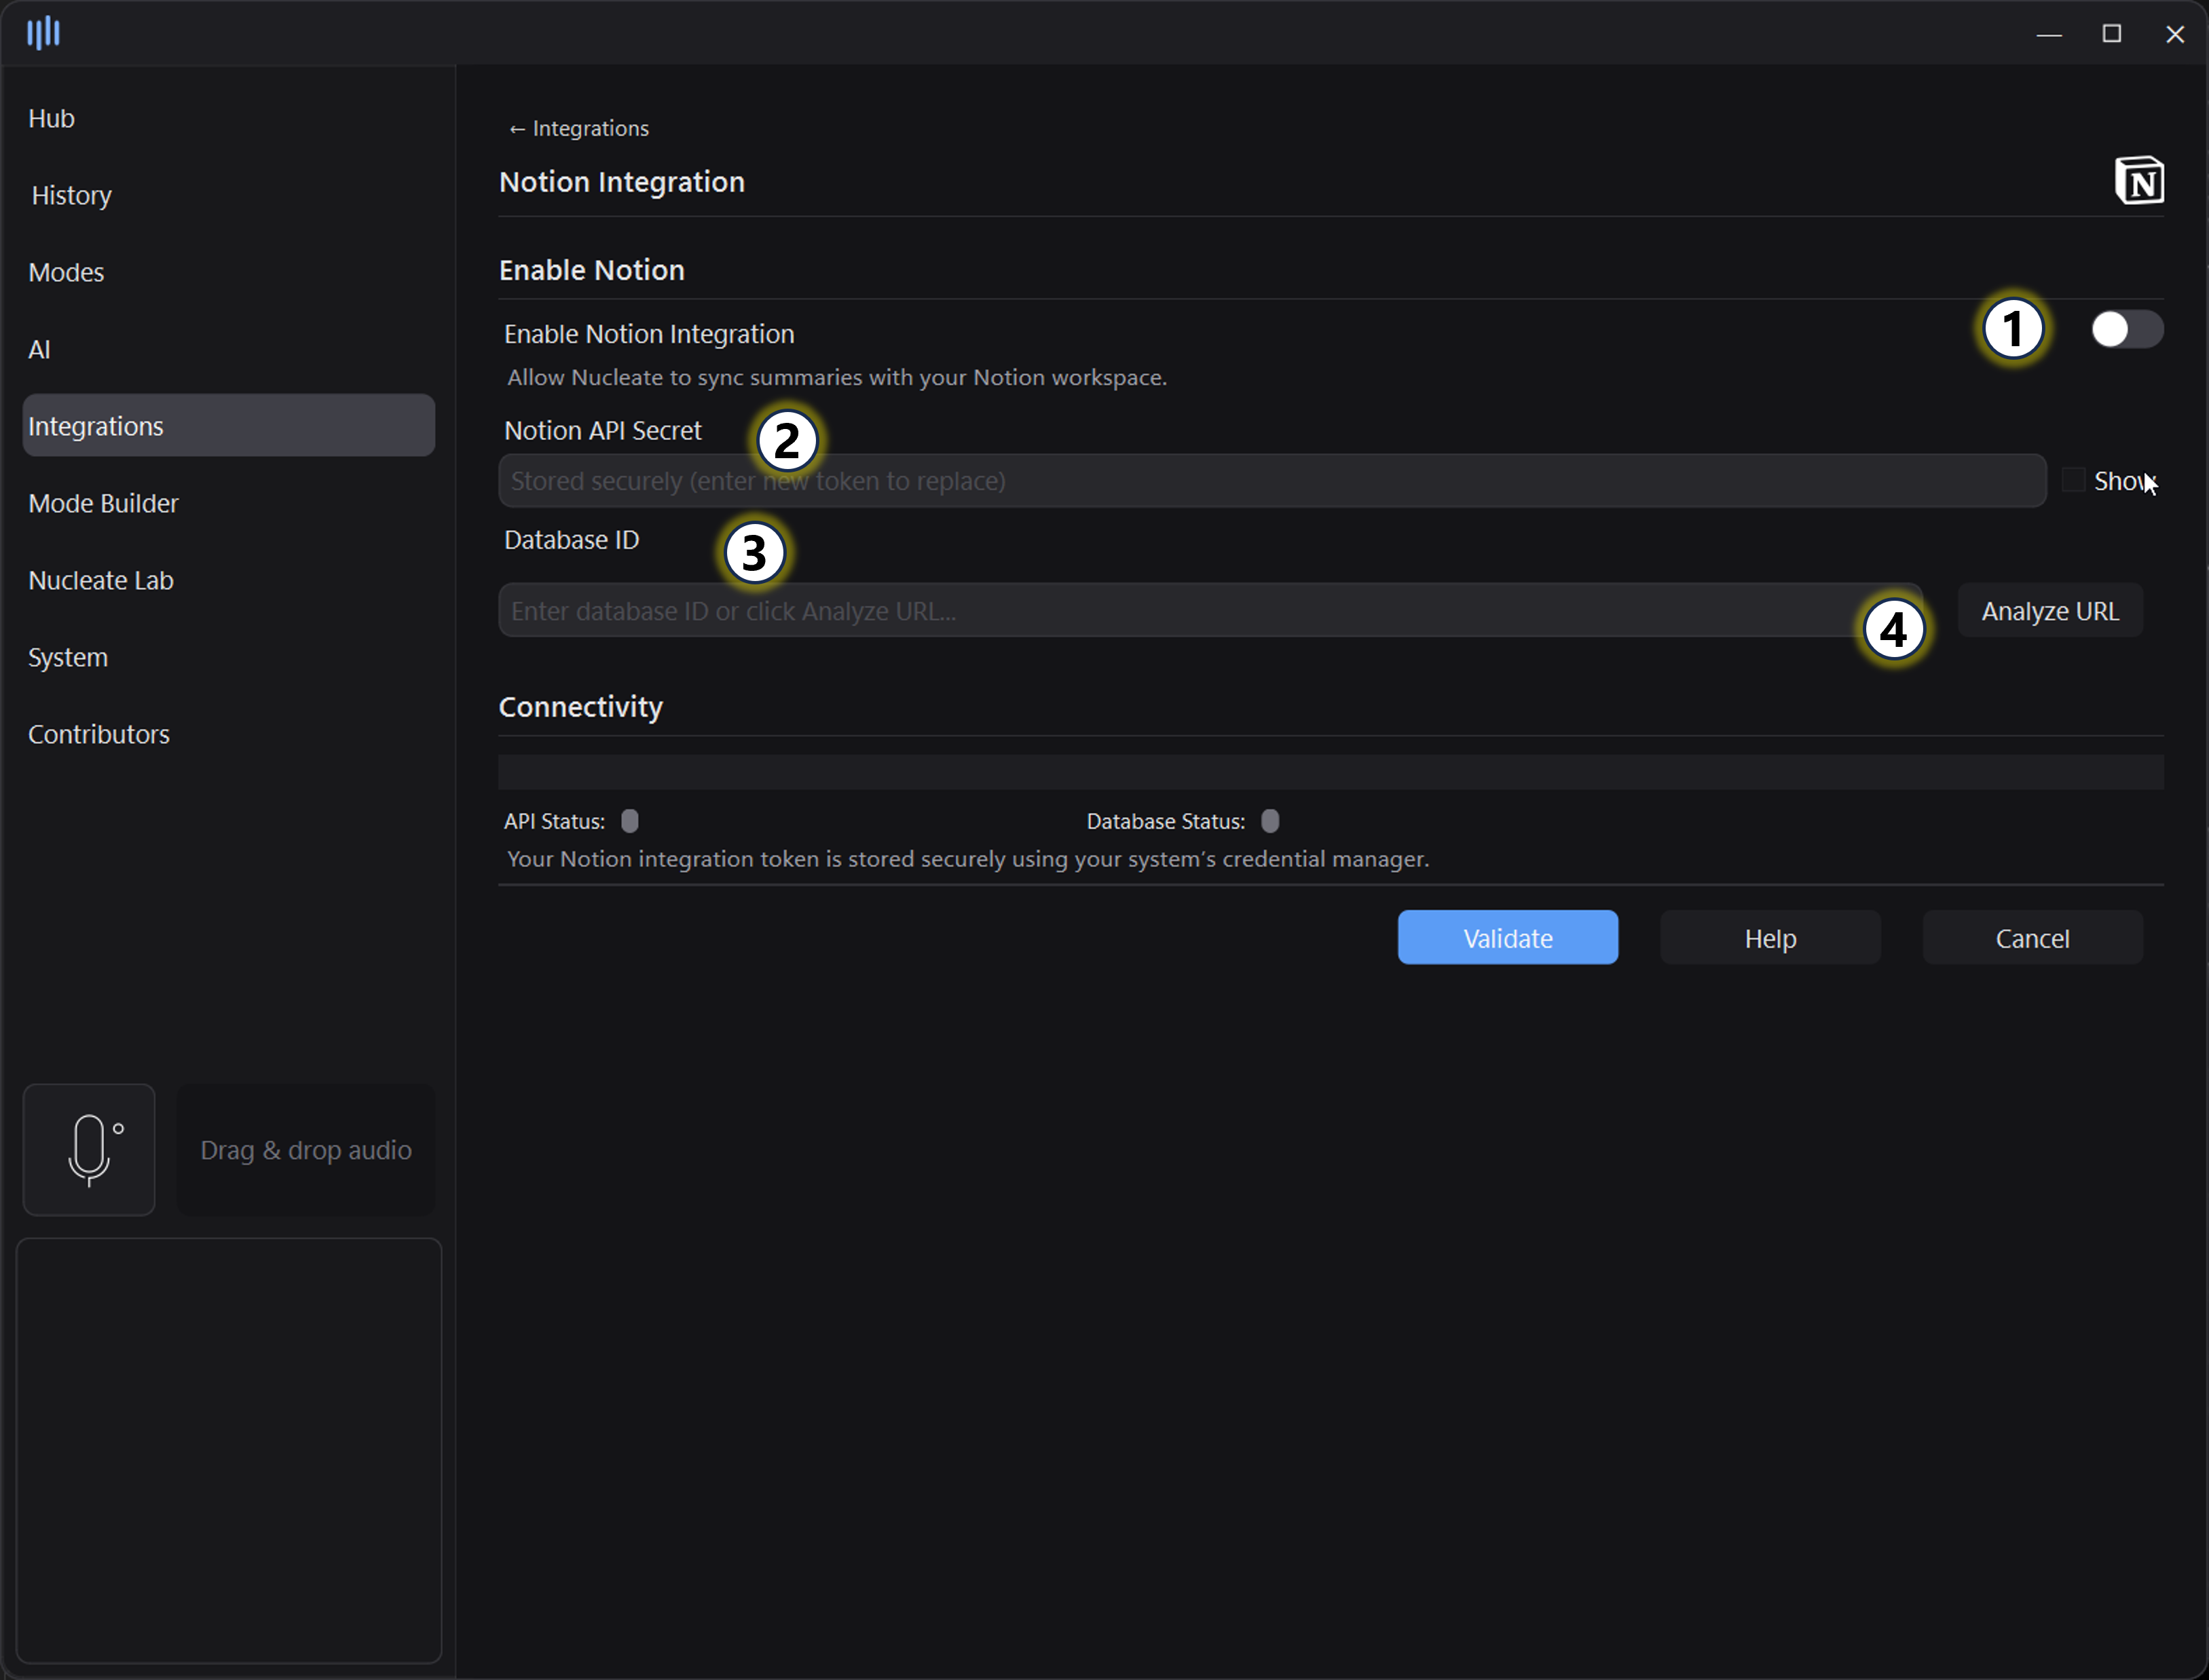Click the API Status indicator
The width and height of the screenshot is (2209, 1680).
tap(630, 821)
